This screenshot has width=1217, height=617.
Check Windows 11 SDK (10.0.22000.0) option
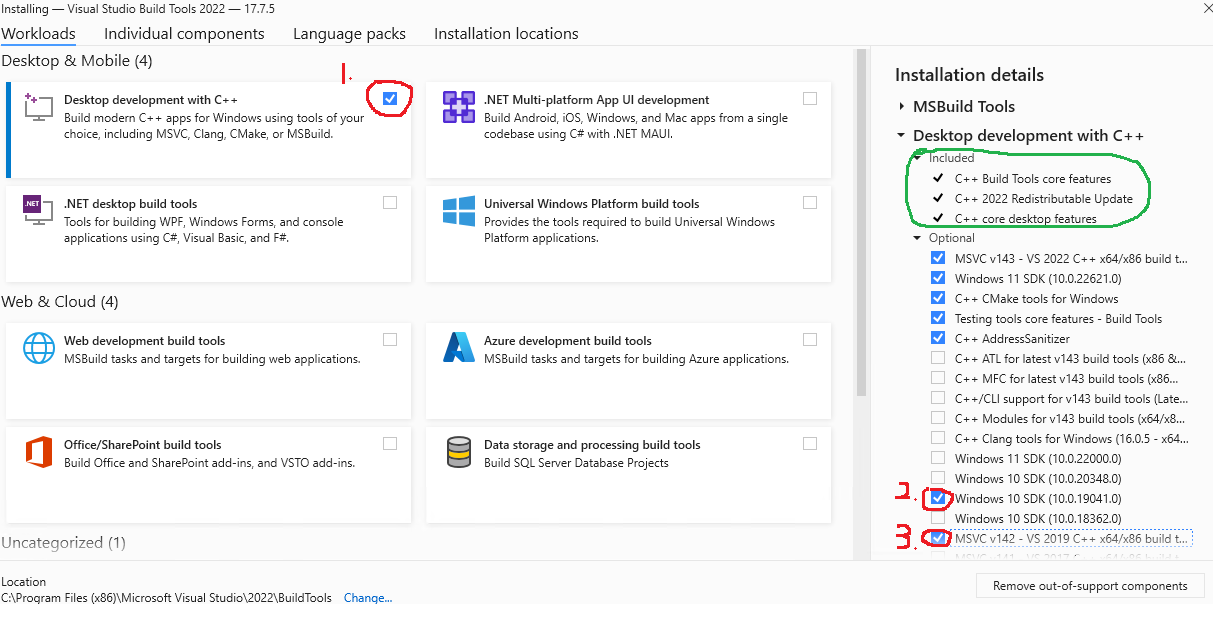[938, 458]
